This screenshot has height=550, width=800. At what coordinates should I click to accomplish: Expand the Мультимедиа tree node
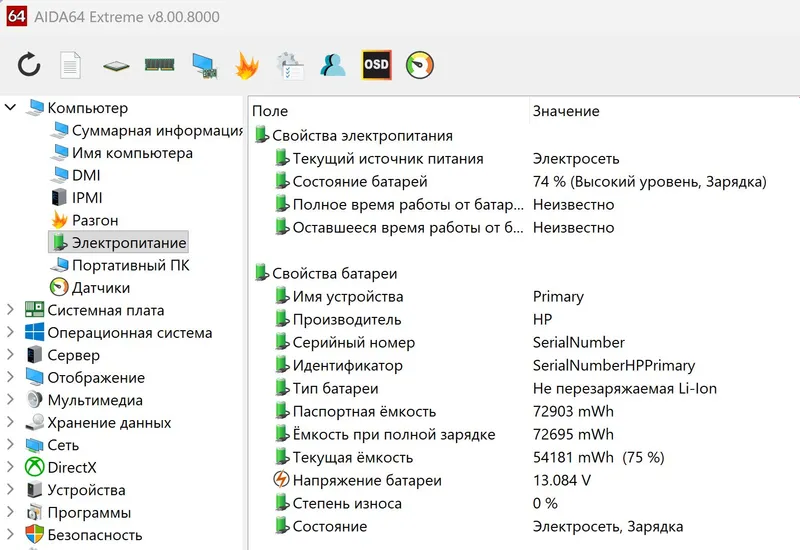pyautogui.click(x=10, y=399)
